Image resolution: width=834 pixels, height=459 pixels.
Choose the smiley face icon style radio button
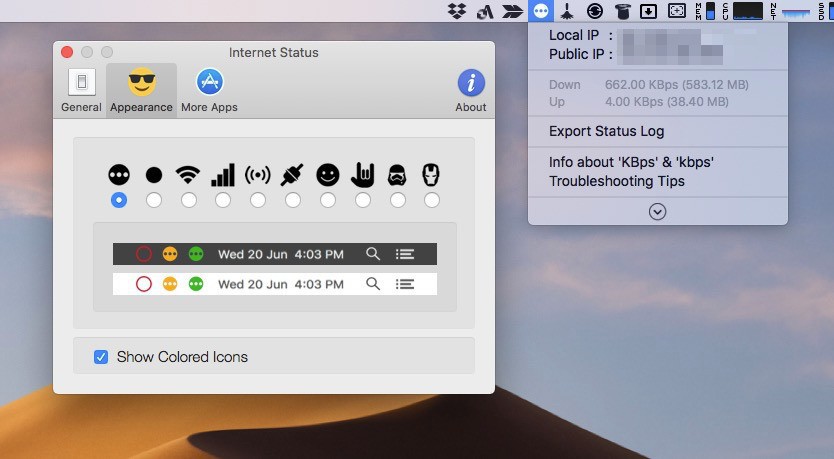327,201
